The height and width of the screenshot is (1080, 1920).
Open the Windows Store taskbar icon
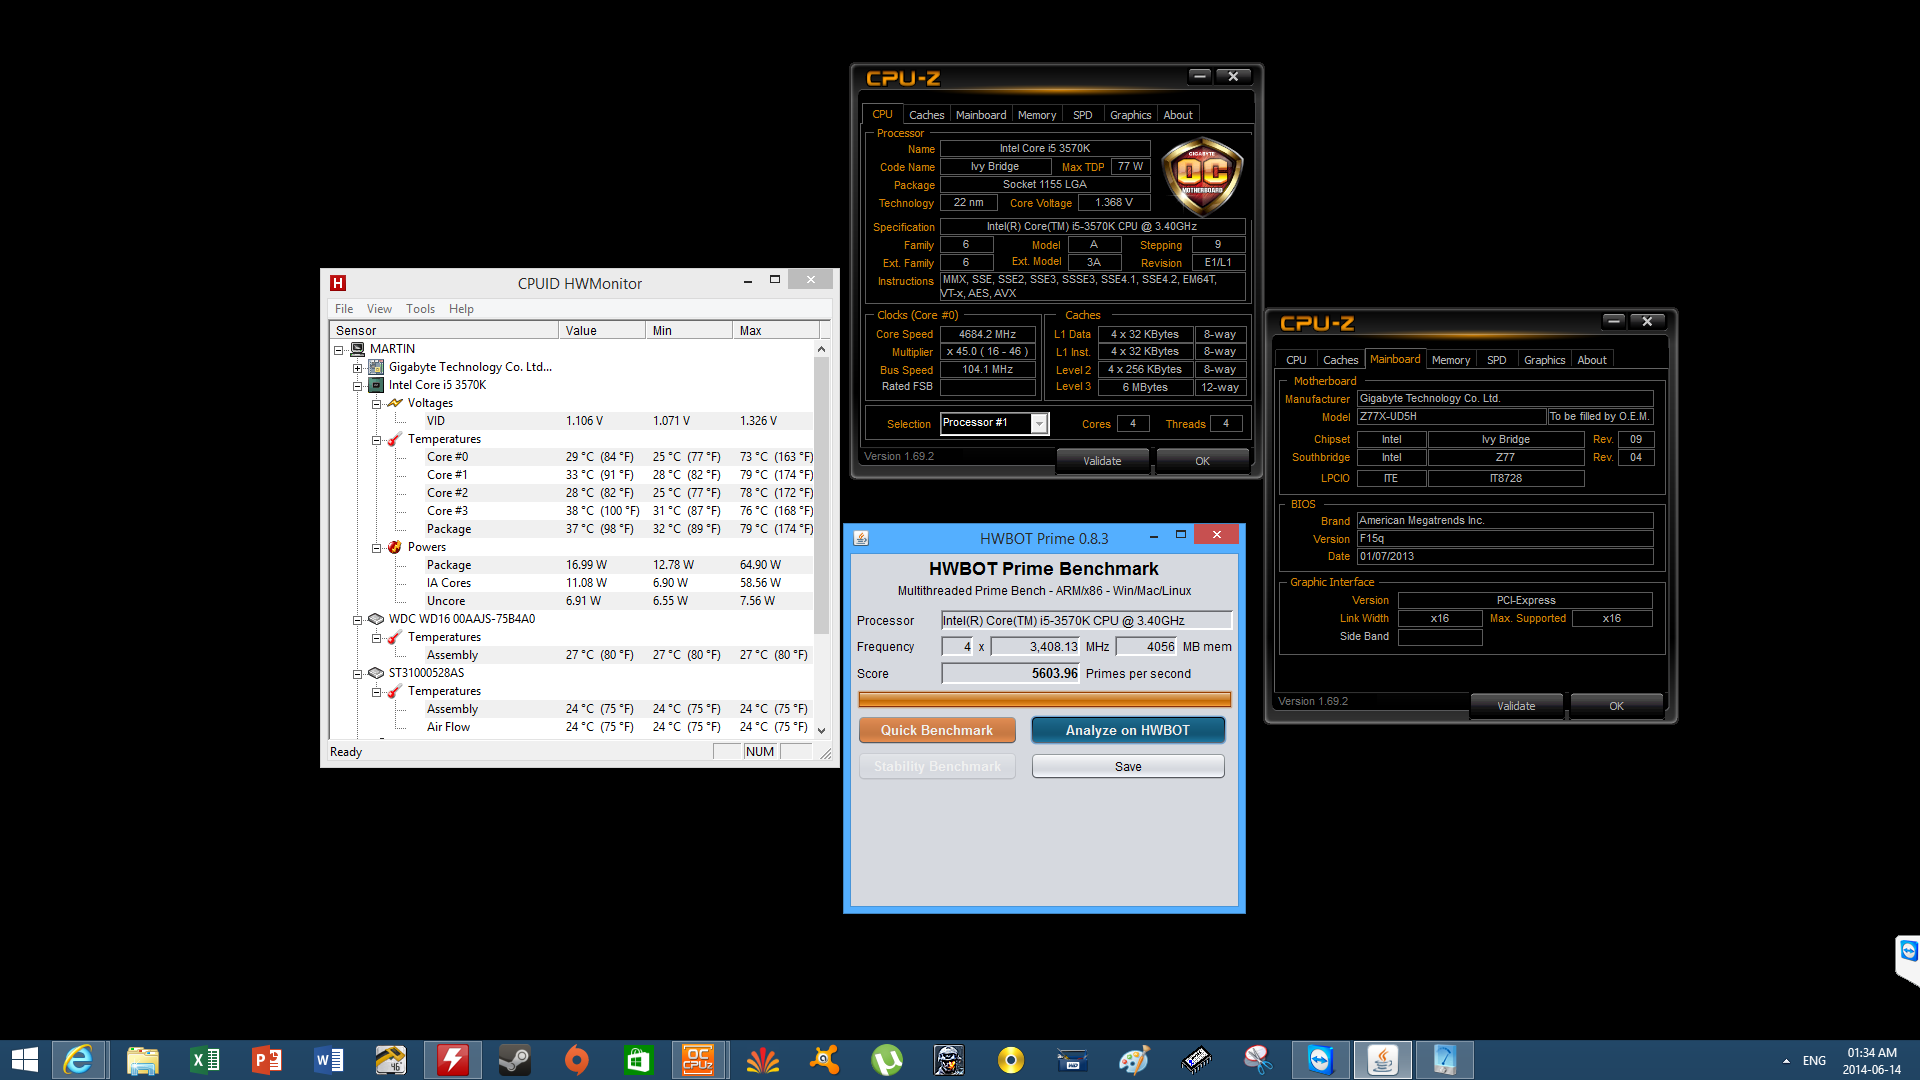[x=638, y=1060]
